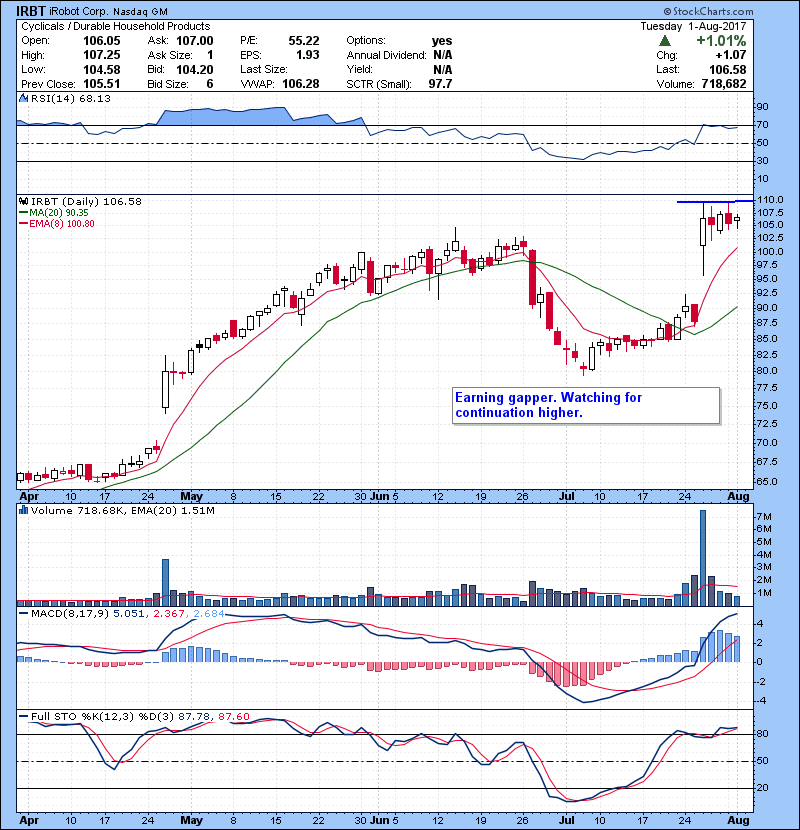Click the MA(20) 90.35 legend entry
The image size is (800, 830).
click(x=54, y=212)
